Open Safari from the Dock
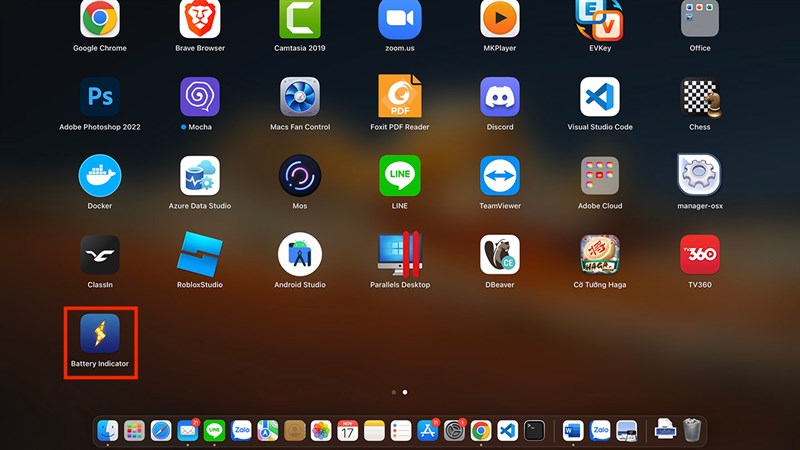800x450 pixels. coord(161,431)
